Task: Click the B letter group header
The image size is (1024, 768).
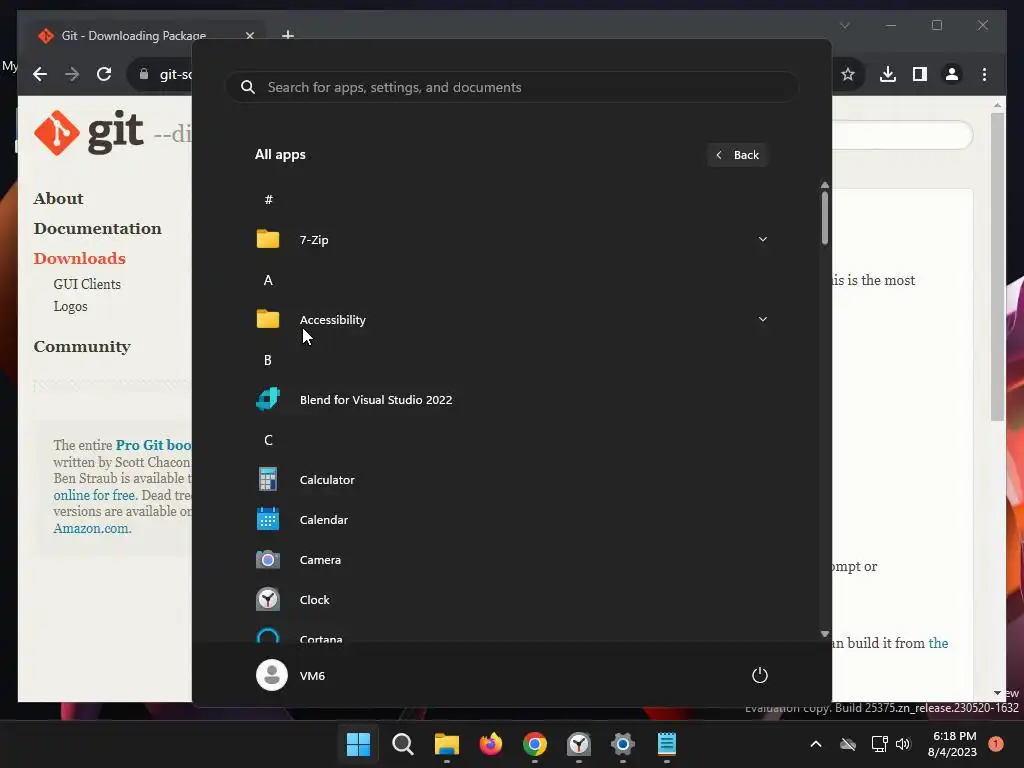Action: pyautogui.click(x=268, y=360)
